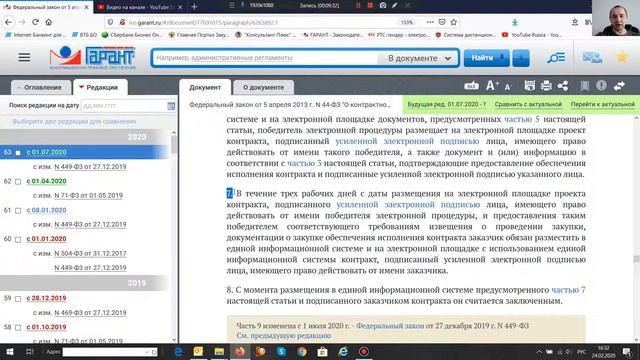Screen dimensions: 640x360
Task: Click 'Сравнить с актуальной' link
Action: [x=528, y=104]
